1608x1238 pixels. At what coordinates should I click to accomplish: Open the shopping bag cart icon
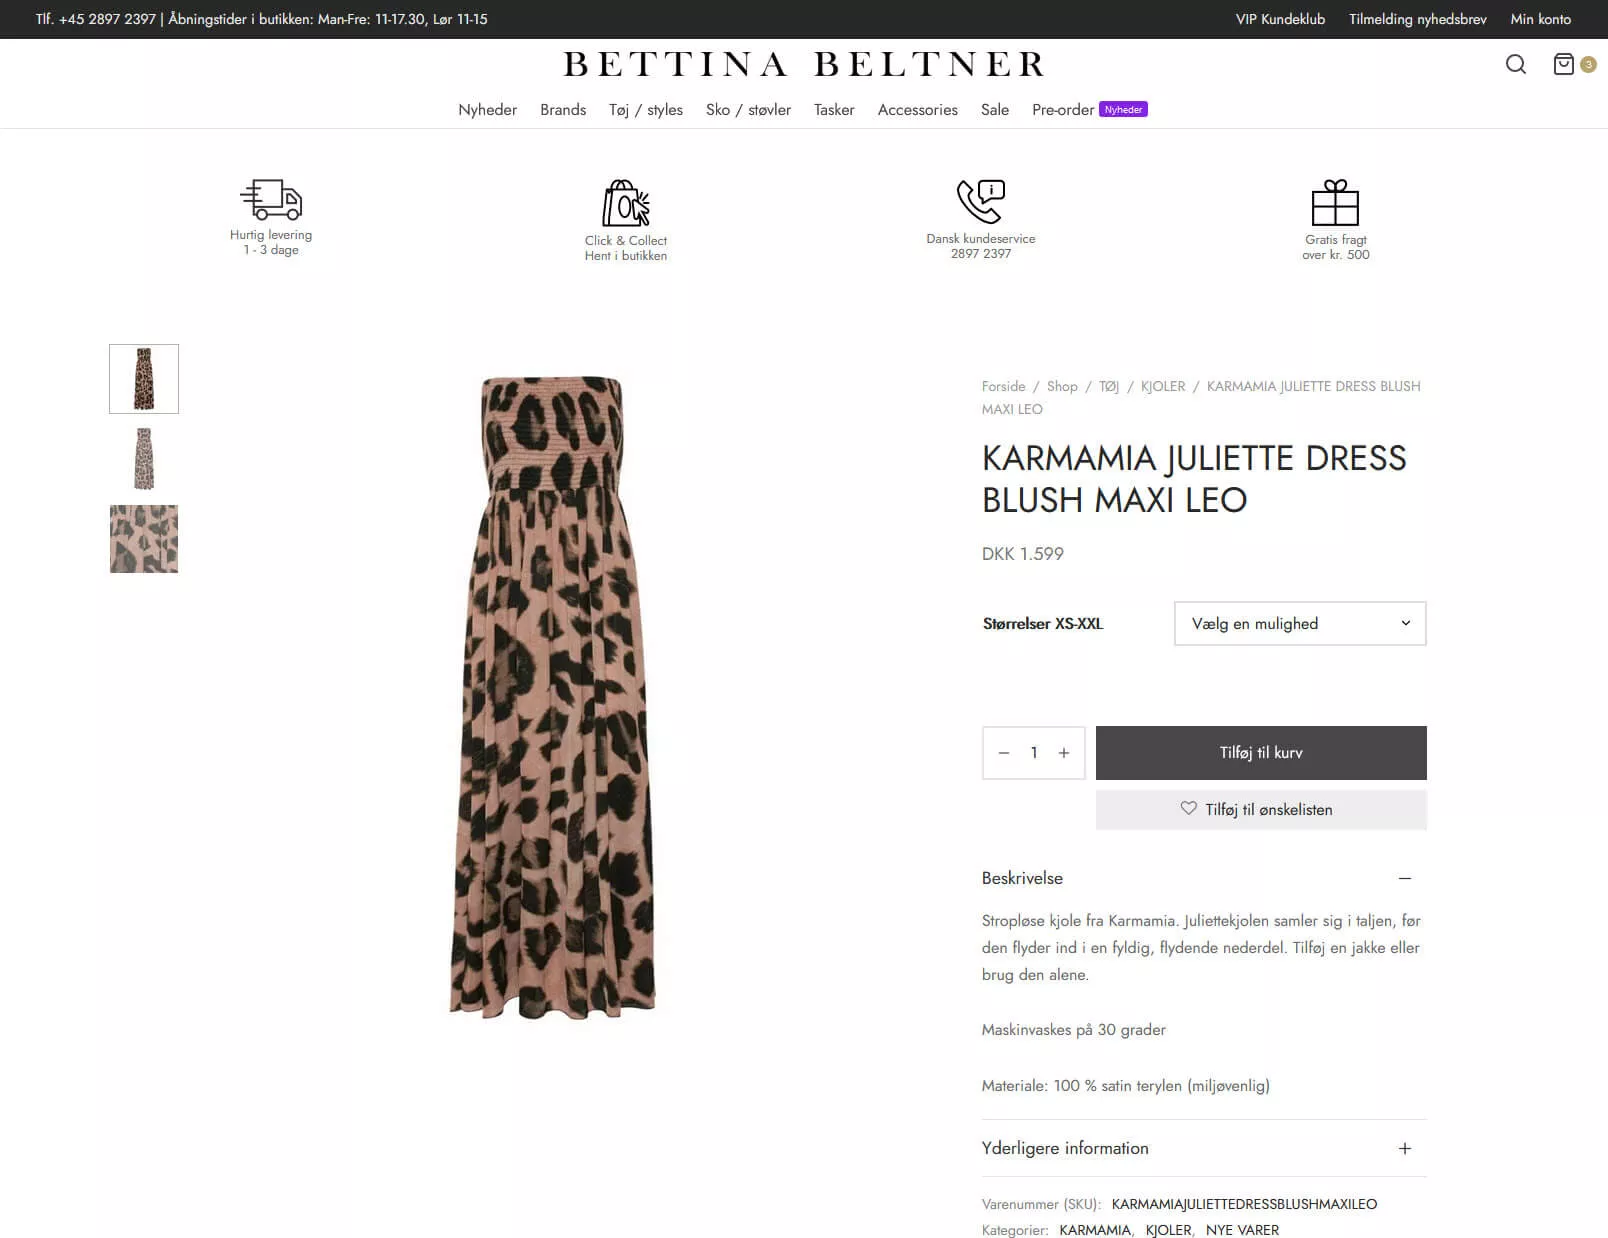[1564, 64]
